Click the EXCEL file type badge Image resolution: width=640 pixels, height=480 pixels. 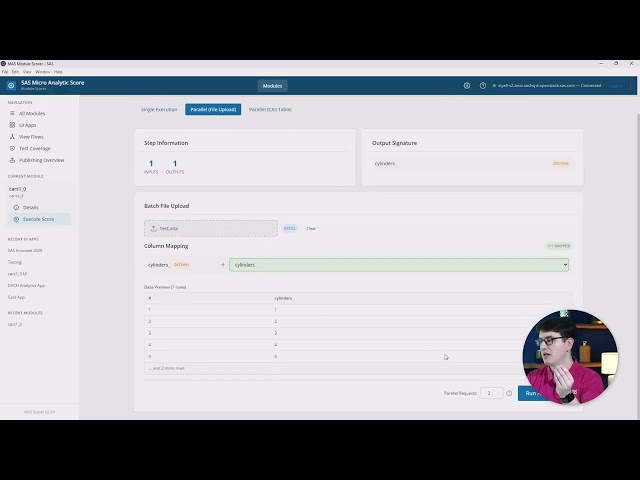(290, 229)
